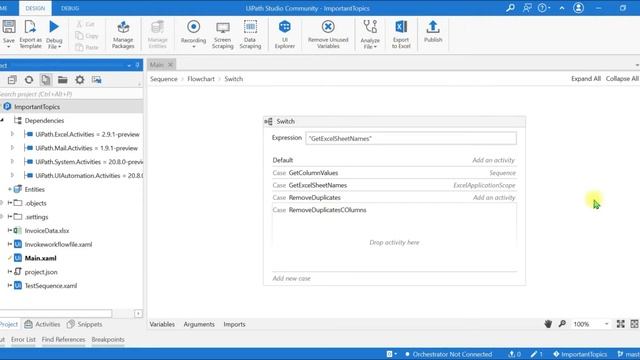
Task: Switch to the DESIGN ribbon tab
Action: (35, 8)
